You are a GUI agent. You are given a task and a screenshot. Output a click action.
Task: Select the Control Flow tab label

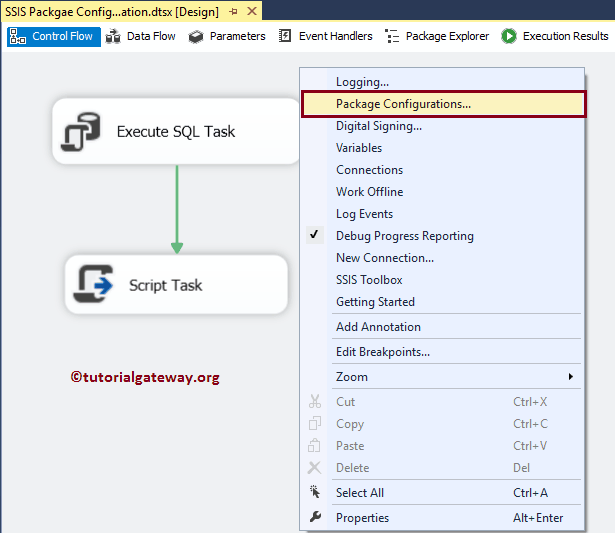(x=62, y=36)
